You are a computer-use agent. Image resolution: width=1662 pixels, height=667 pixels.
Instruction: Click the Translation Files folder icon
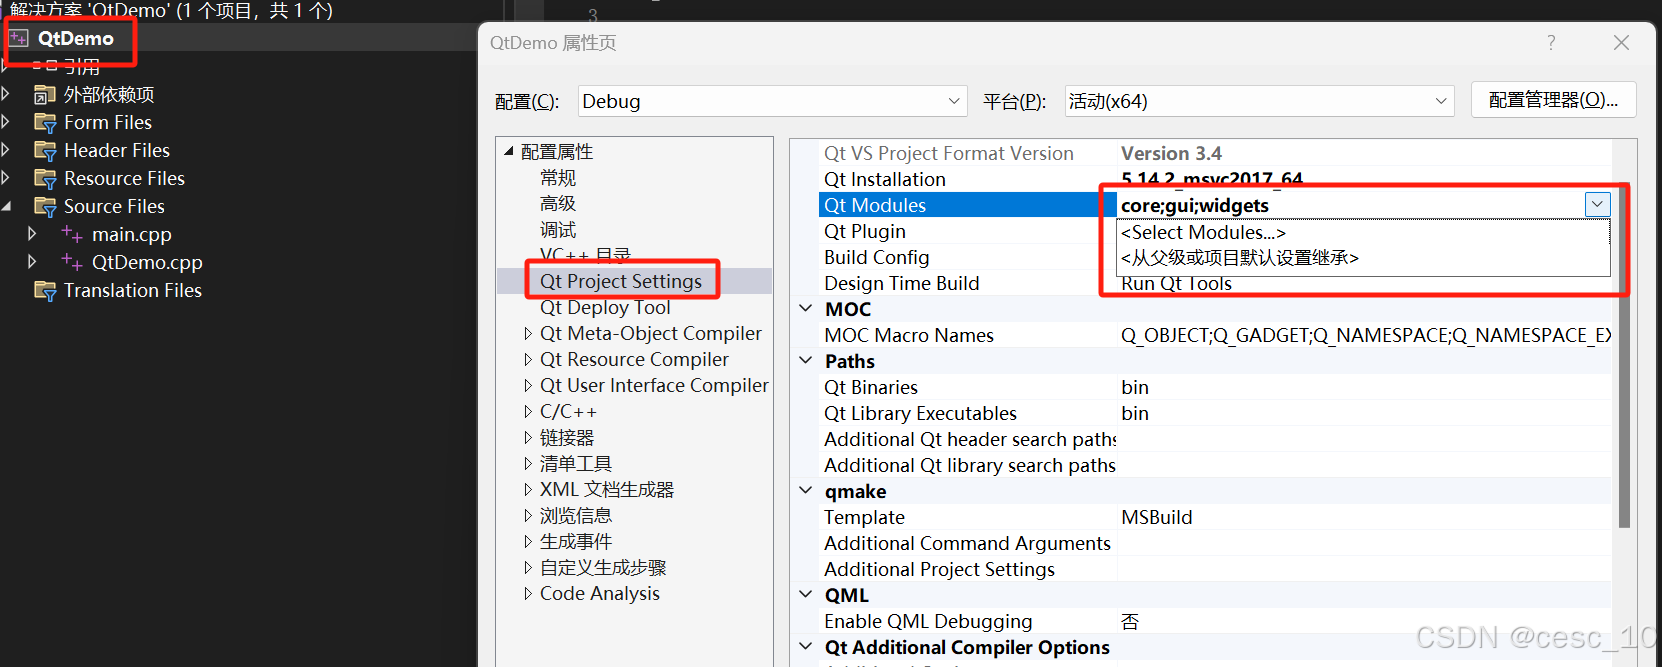tap(45, 291)
